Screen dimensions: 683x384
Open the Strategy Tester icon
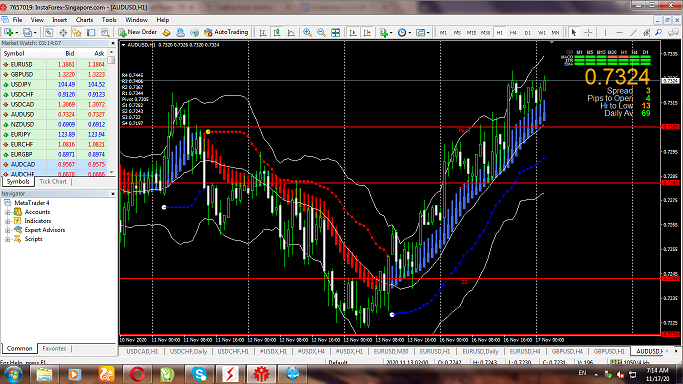click(105, 33)
